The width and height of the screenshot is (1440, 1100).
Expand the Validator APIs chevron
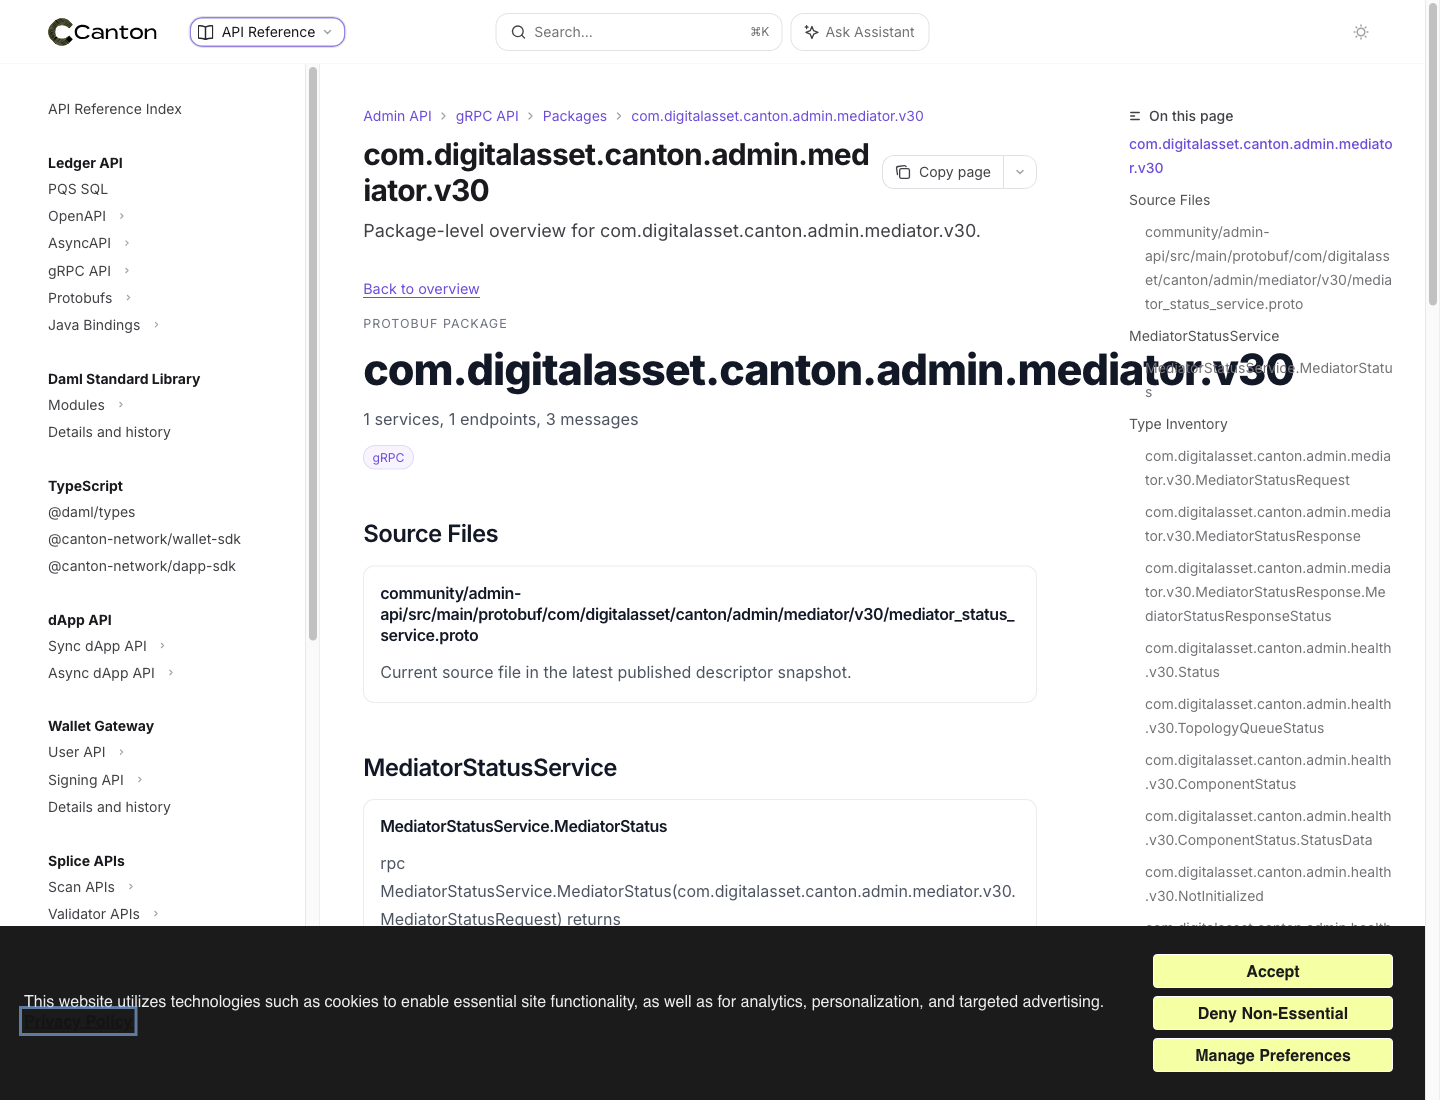tap(156, 914)
